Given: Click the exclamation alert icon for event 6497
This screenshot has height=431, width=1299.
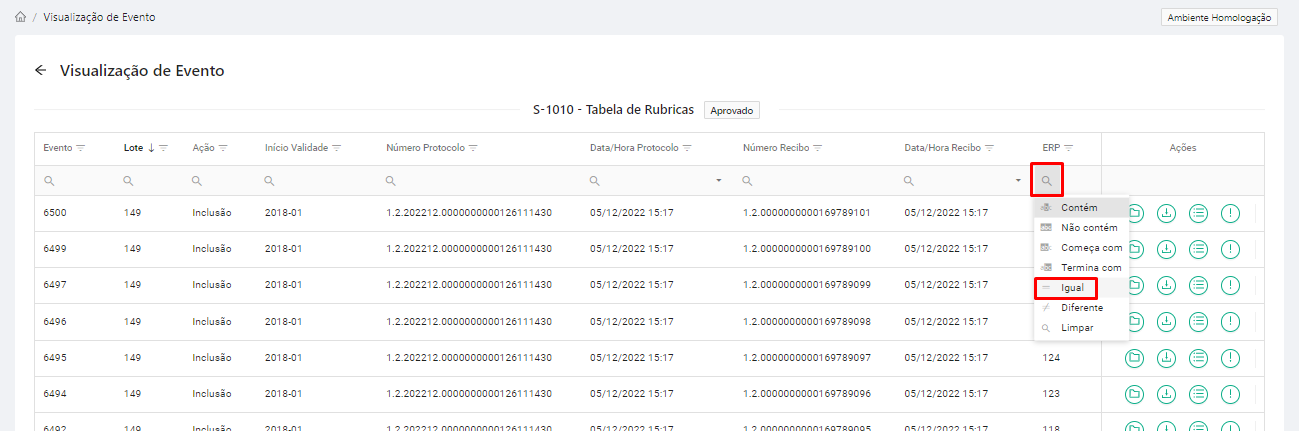Looking at the screenshot, I should coord(1230,285).
